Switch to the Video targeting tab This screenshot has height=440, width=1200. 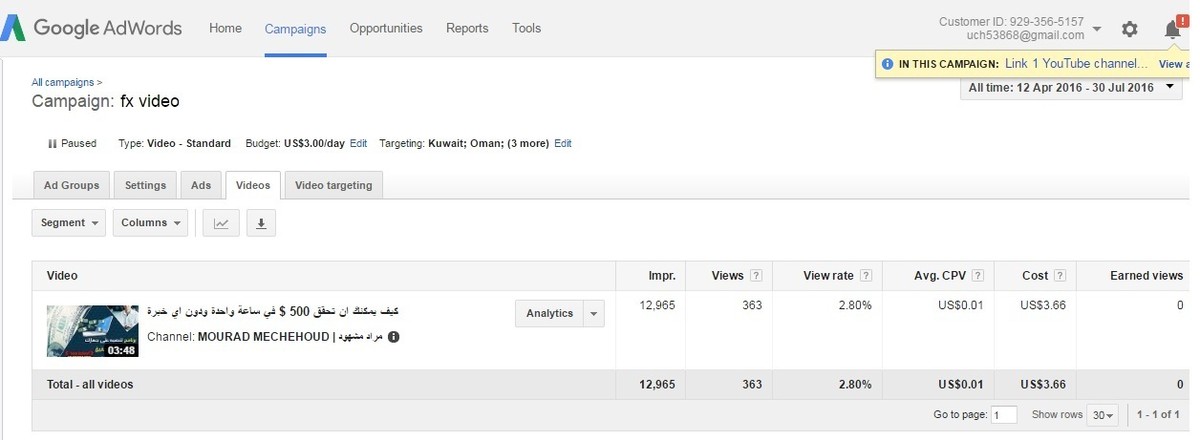(x=334, y=185)
